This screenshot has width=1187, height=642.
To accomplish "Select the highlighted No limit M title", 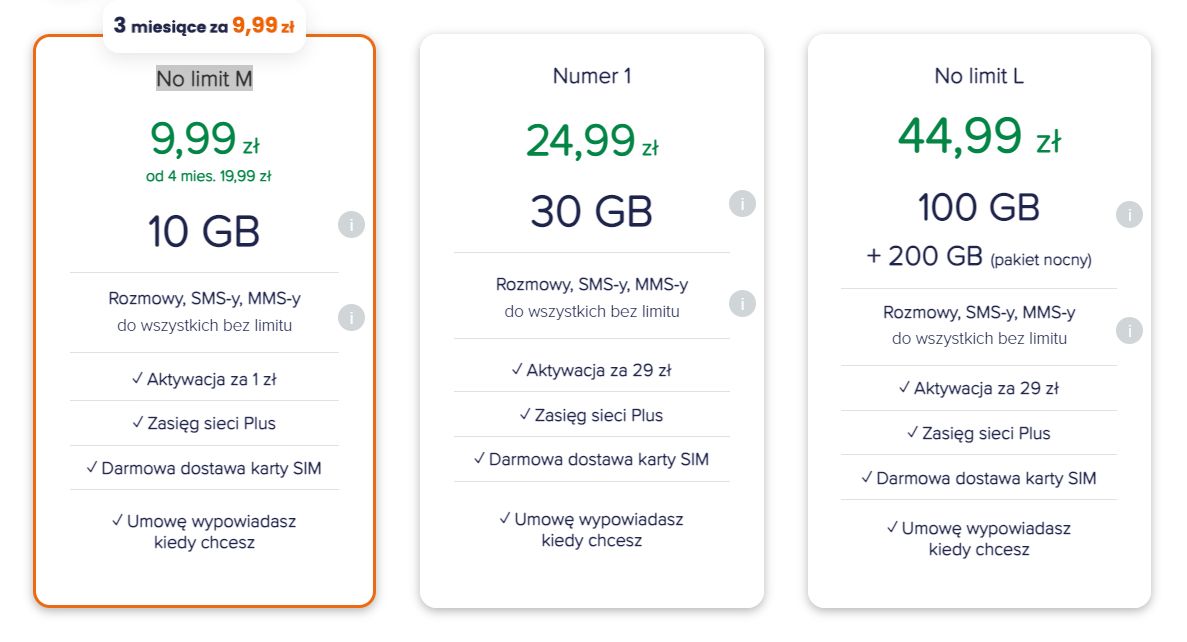I will 204,78.
